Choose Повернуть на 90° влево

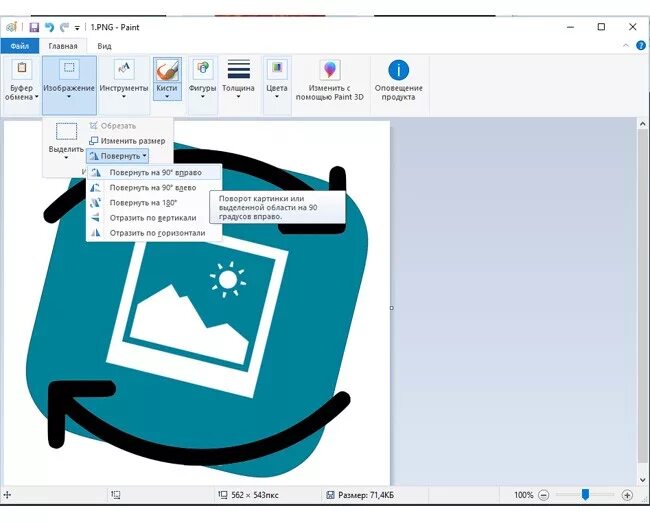pos(154,187)
